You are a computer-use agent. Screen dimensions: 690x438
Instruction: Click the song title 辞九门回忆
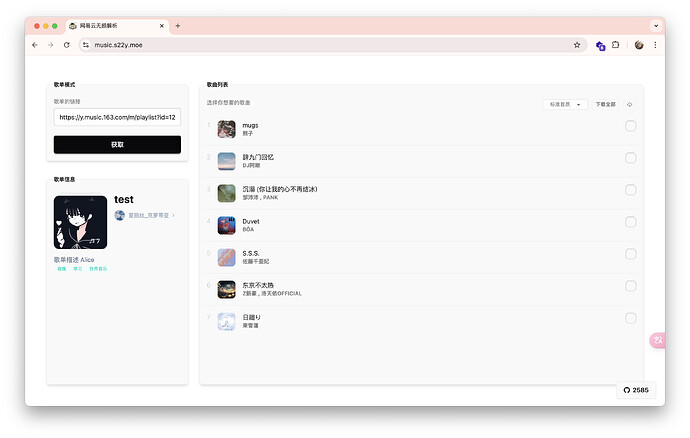pos(258,157)
